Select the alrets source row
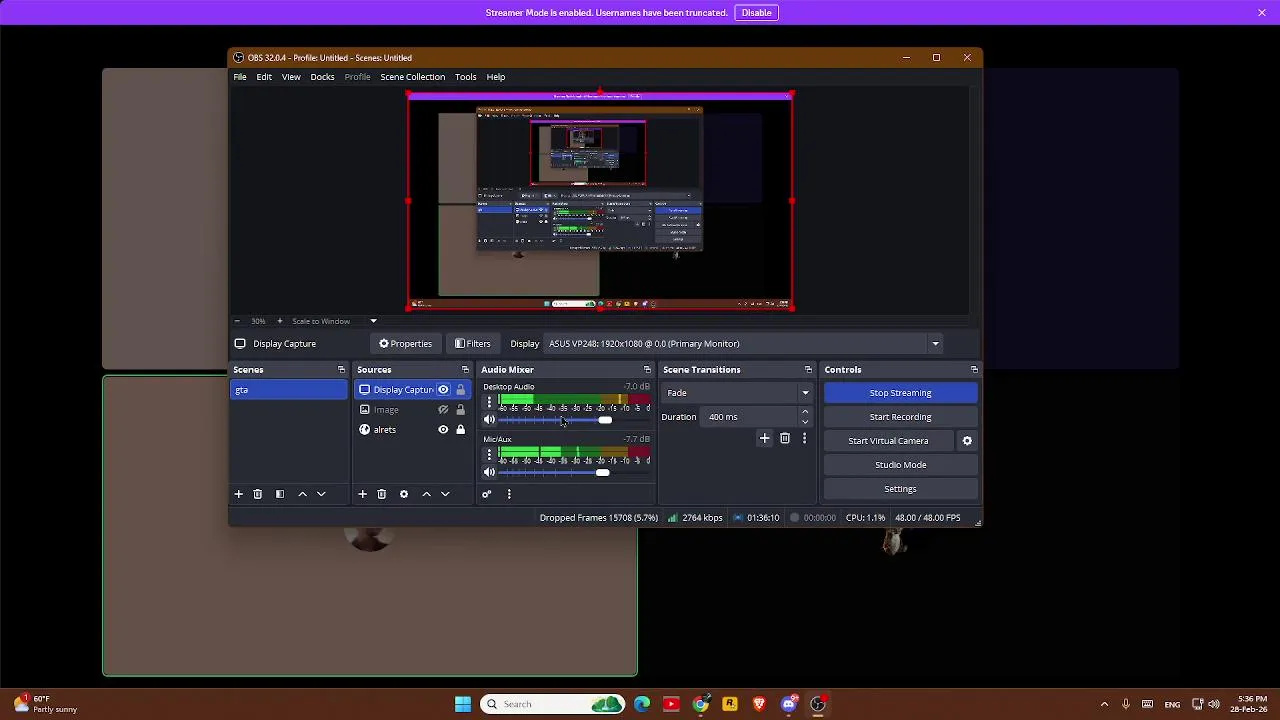Screen dimensions: 1280x720 pos(412,430)
